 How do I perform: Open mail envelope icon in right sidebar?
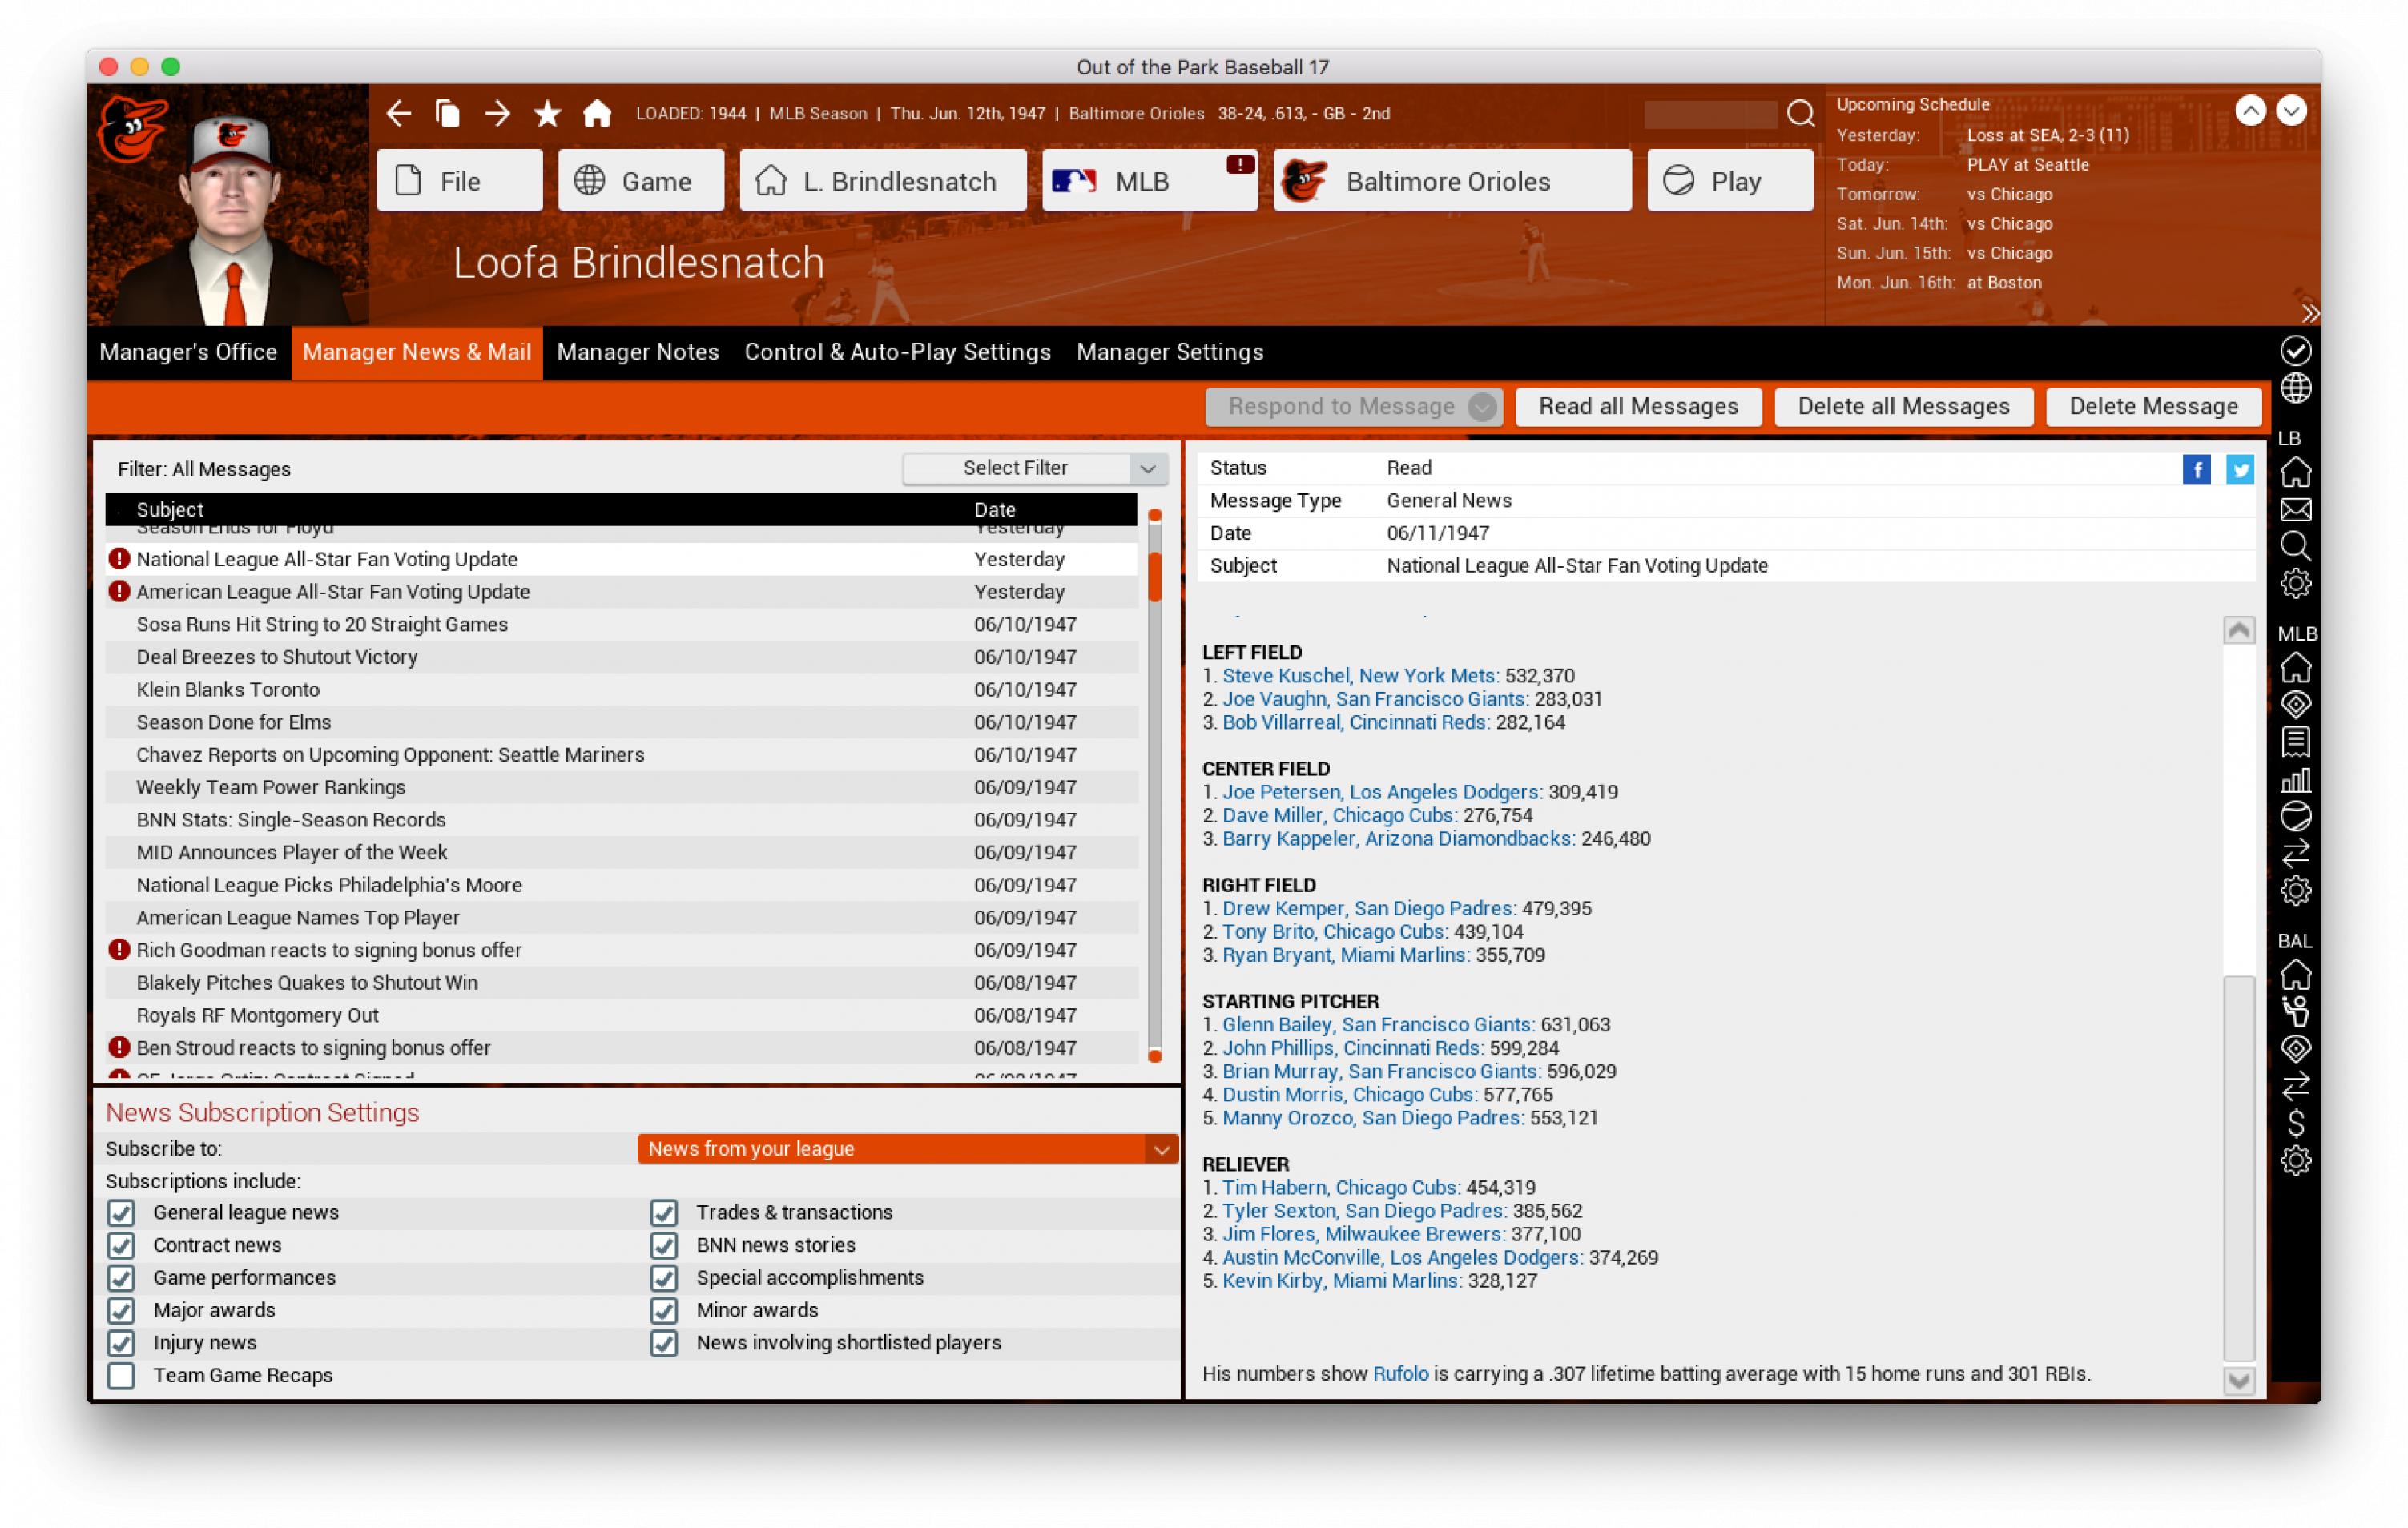[x=2295, y=510]
